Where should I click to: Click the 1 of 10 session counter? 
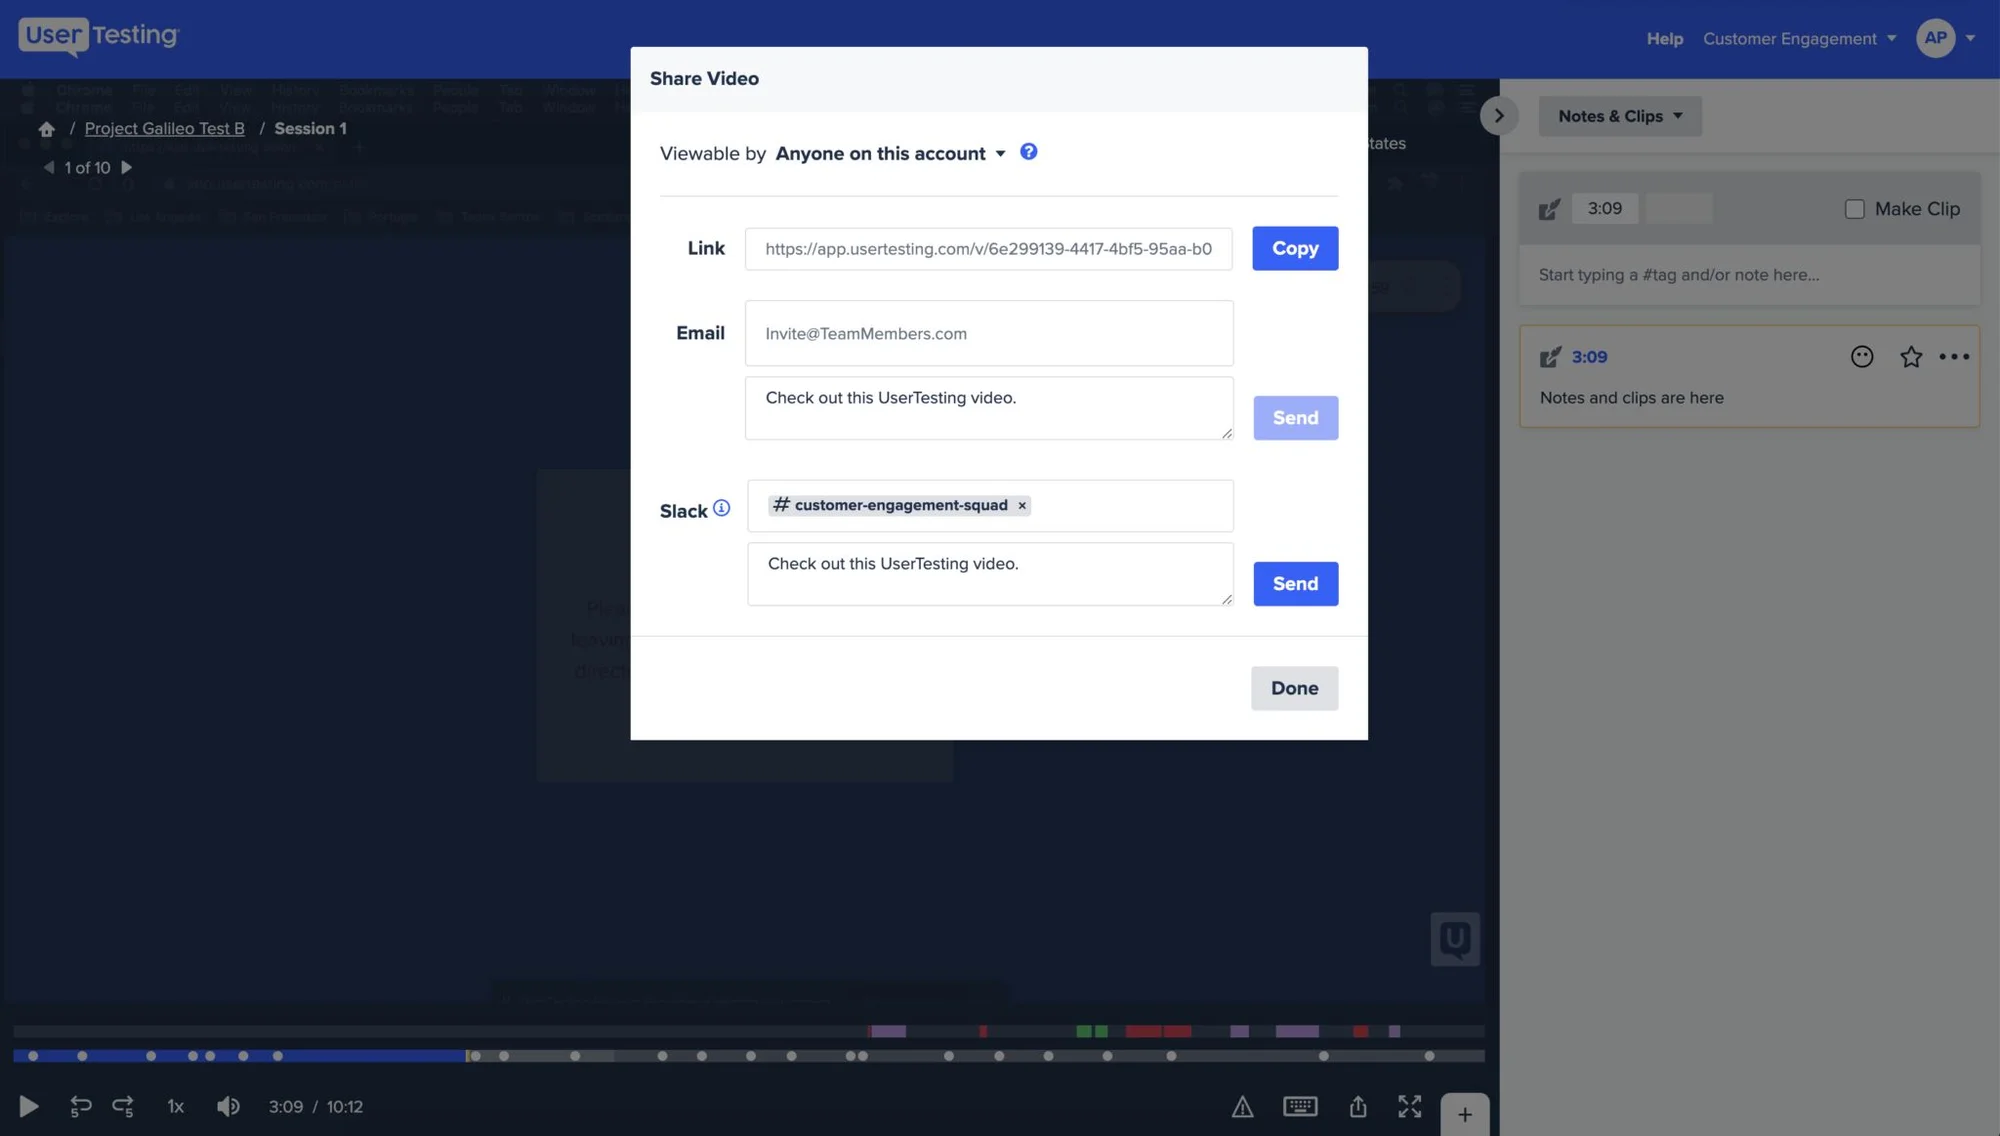coord(87,168)
